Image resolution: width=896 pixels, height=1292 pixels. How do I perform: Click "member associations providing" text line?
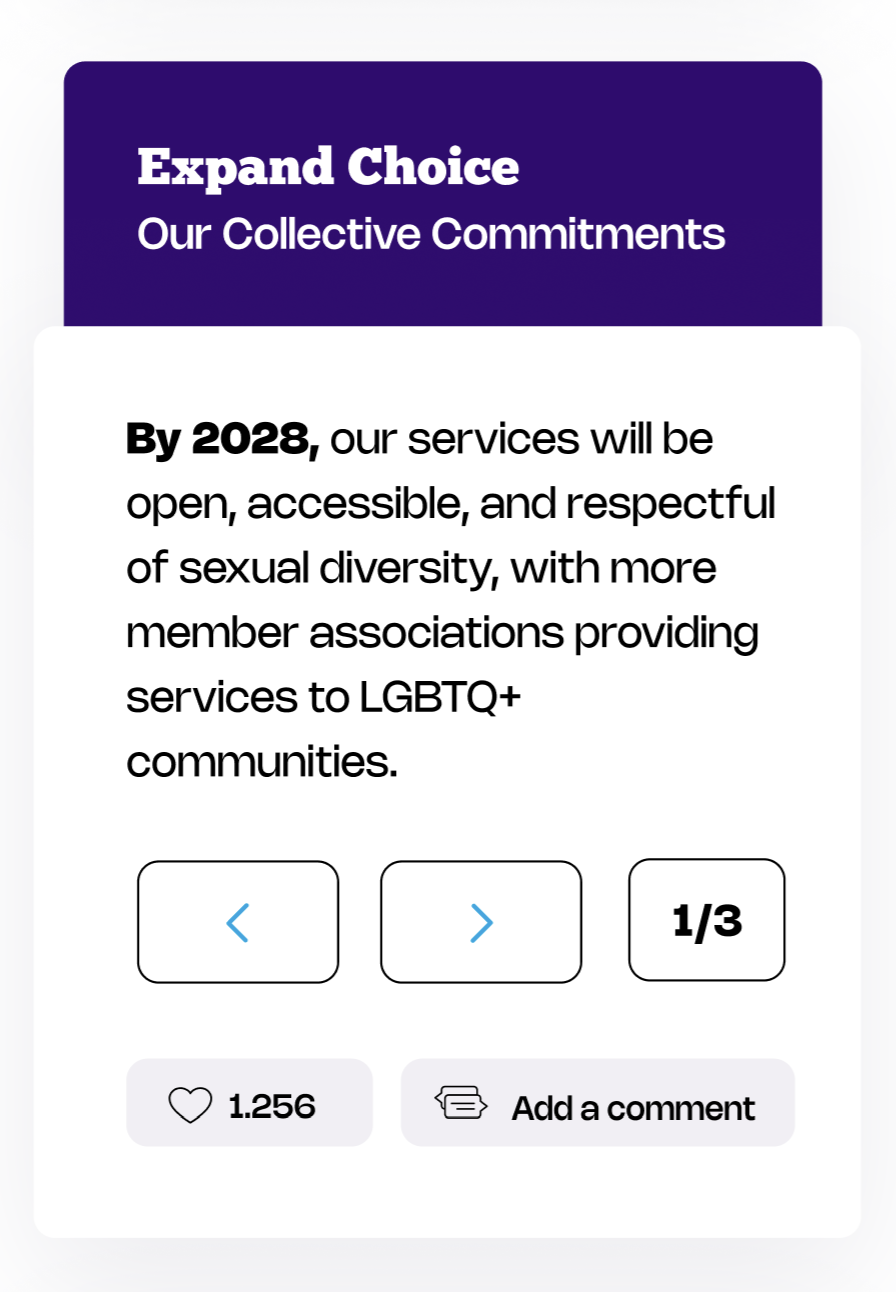[x=442, y=633]
